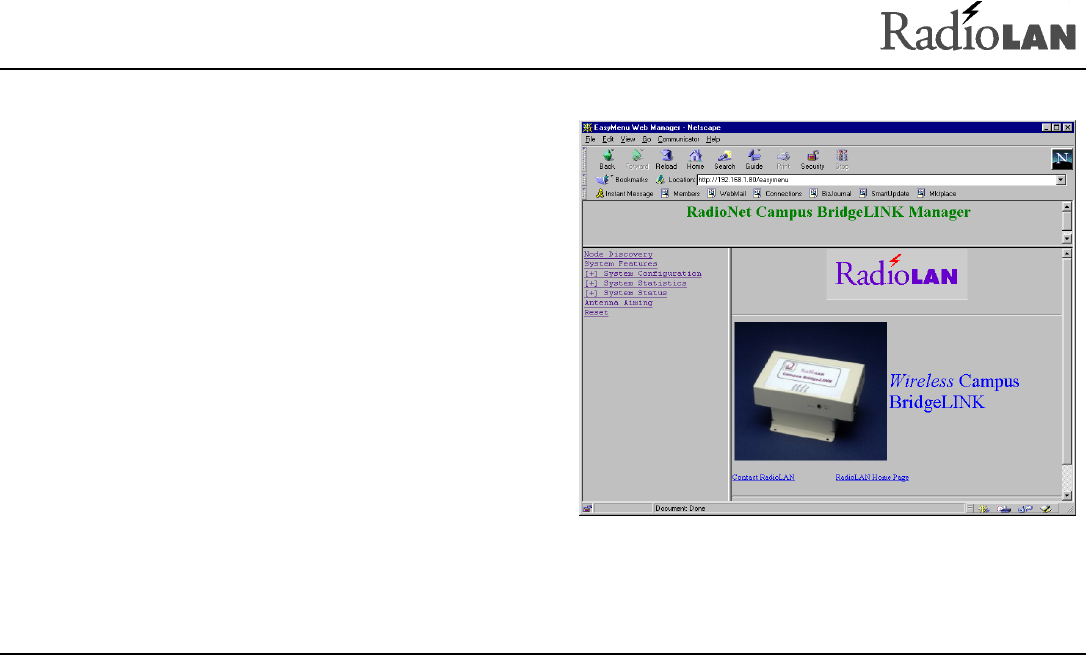Image resolution: width=1086 pixels, height=655 pixels.
Task: Click the Reset link
Action: coord(596,312)
